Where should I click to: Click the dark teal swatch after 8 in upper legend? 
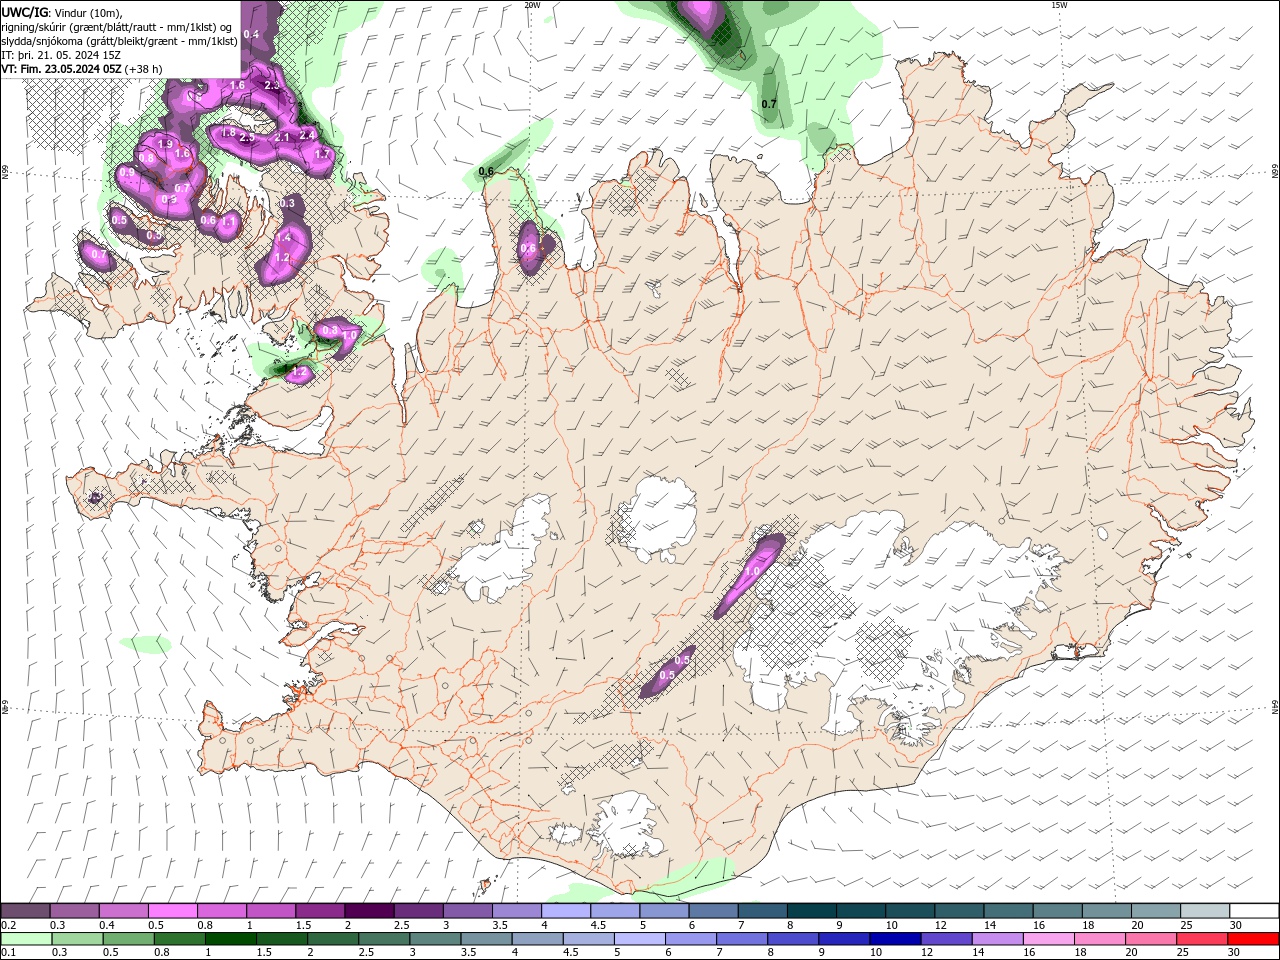812,911
